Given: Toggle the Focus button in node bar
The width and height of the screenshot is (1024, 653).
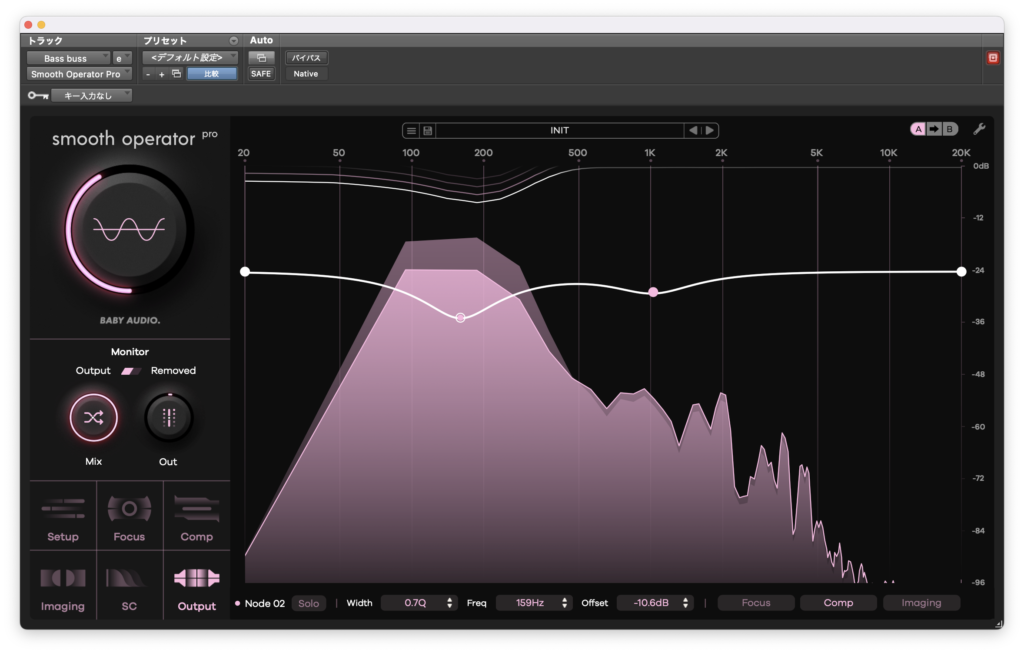Looking at the screenshot, I should pos(756,603).
